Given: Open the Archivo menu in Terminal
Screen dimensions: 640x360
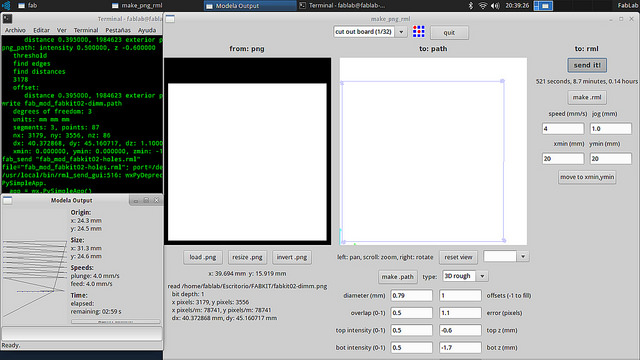Looking at the screenshot, I should click(x=15, y=30).
